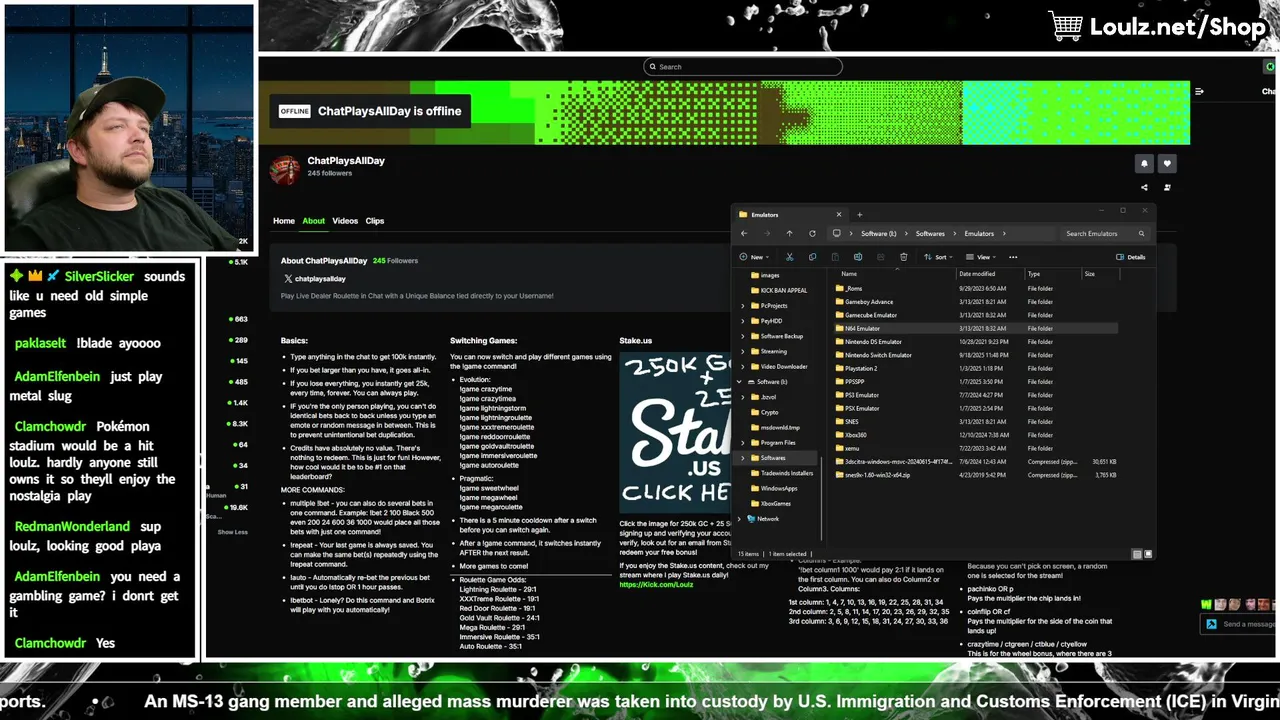Expand the Streaming folder tree node
Screen dimensions: 1280x720
coord(743,351)
